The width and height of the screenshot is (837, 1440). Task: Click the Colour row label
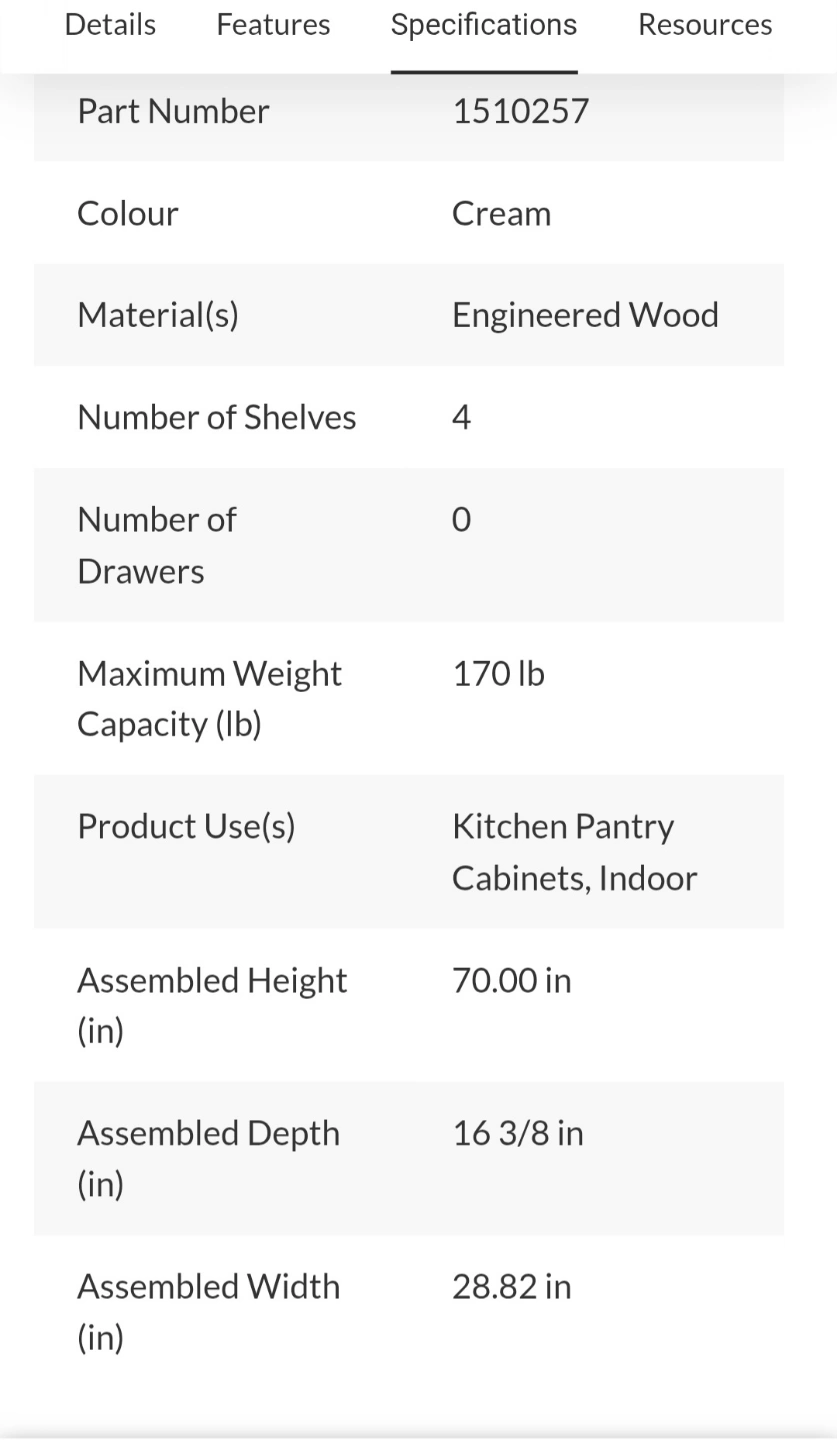click(x=128, y=213)
